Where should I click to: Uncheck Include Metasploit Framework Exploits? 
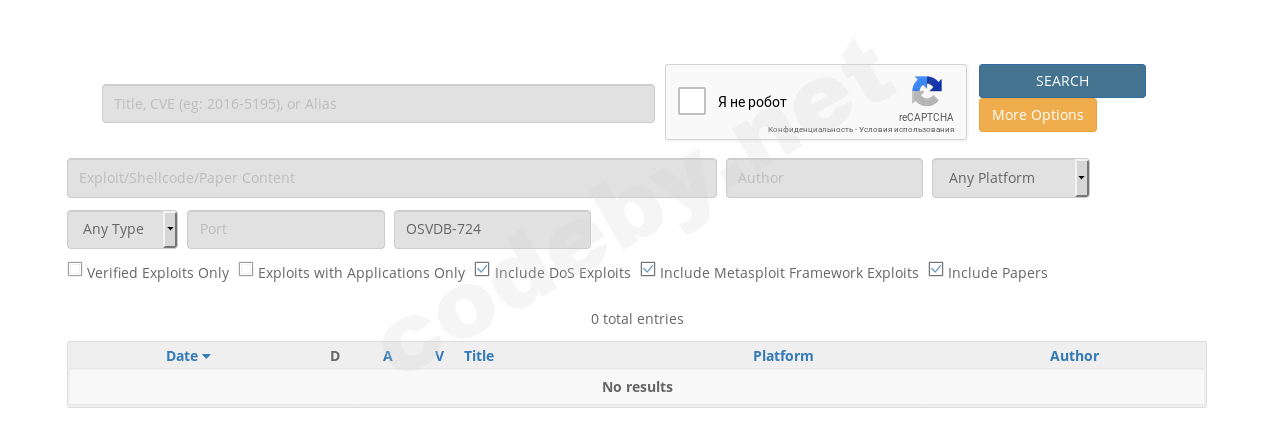[648, 269]
